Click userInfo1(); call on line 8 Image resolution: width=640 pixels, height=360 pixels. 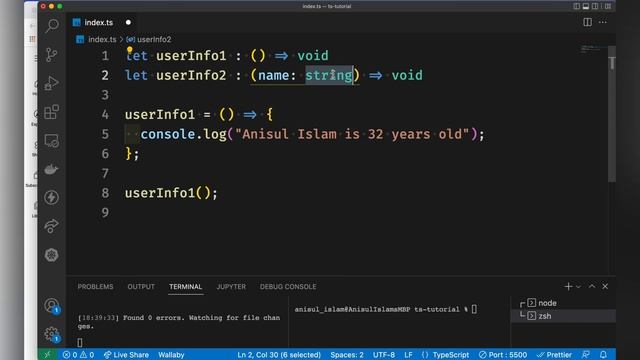click(x=171, y=193)
